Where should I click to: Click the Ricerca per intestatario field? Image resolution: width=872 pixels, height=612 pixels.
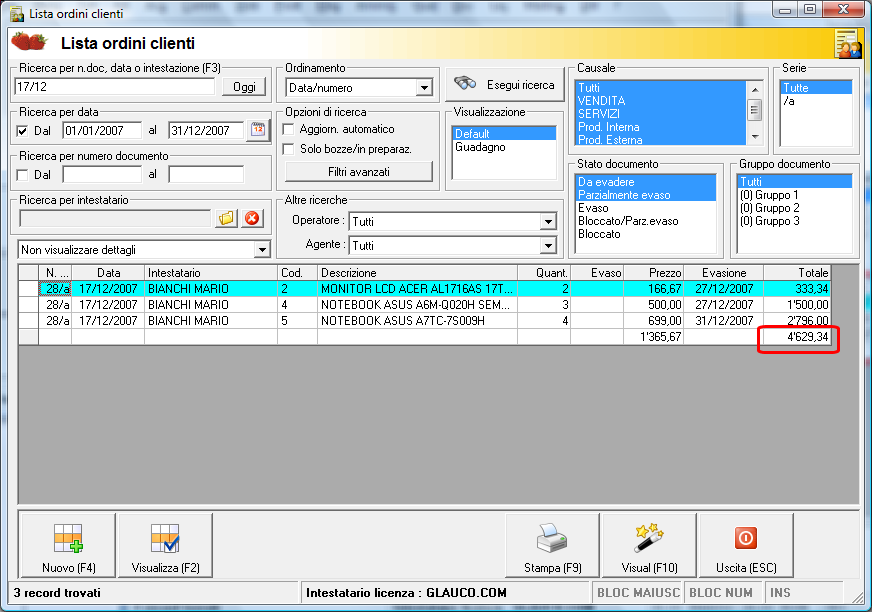click(115, 219)
